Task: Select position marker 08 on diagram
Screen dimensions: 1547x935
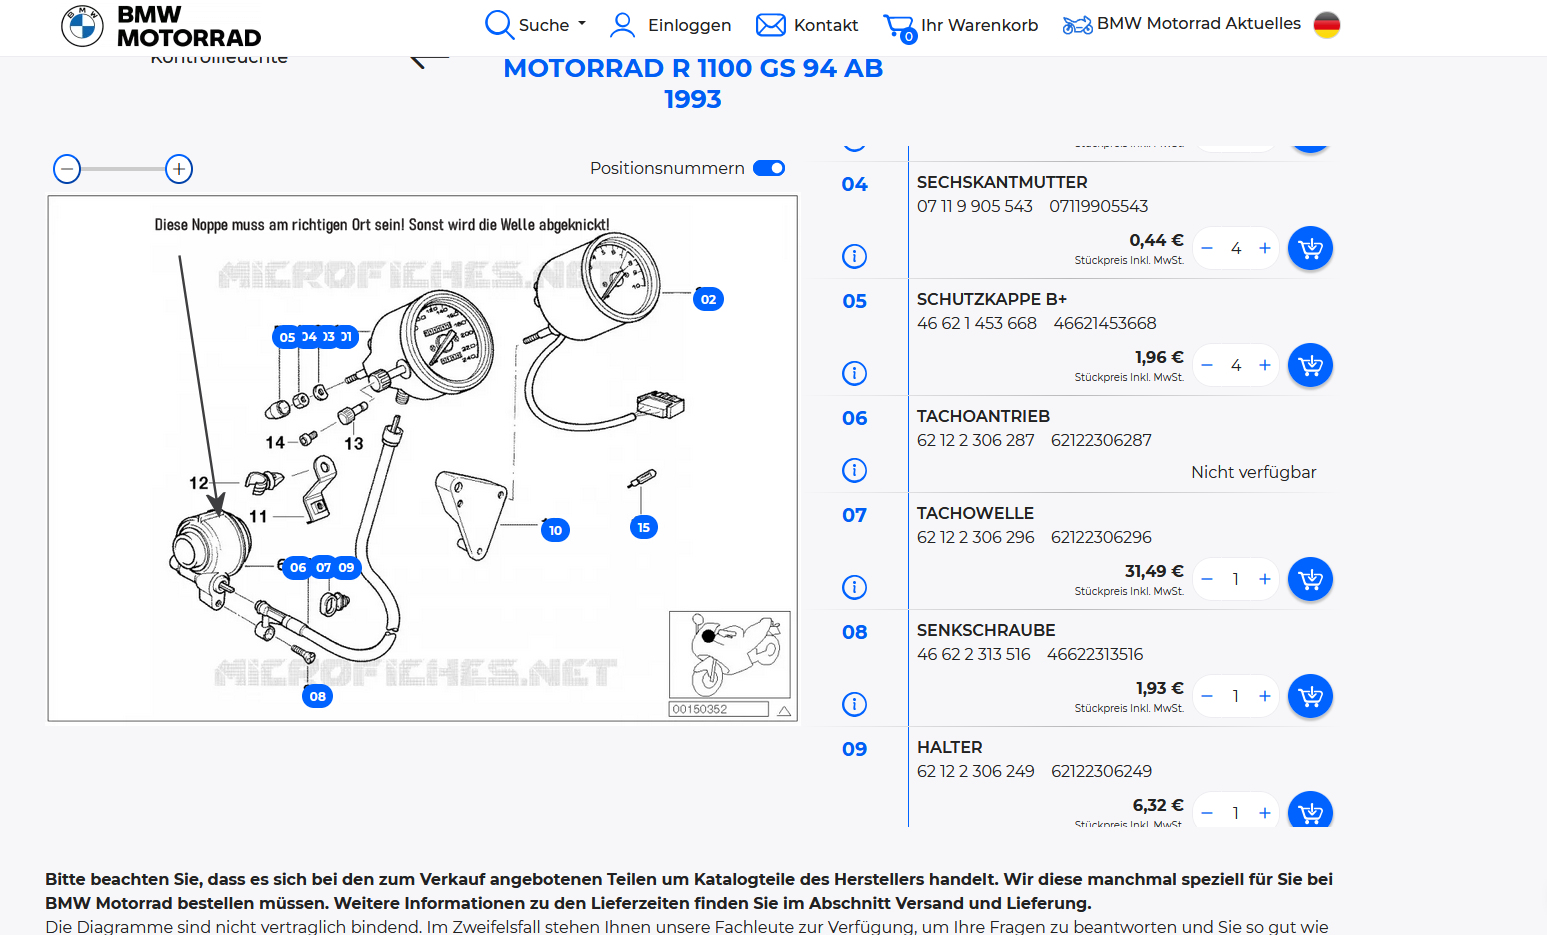Action: (318, 696)
